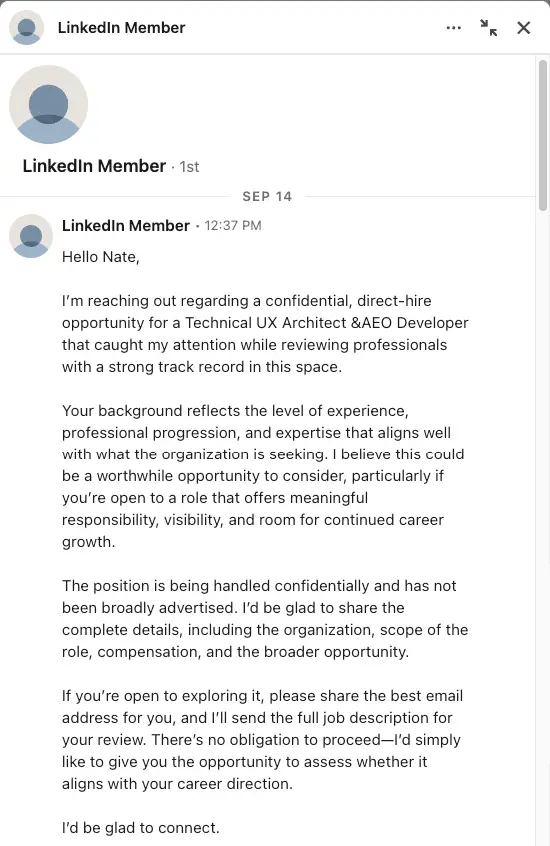This screenshot has width=550, height=846.
Task: Click the paragraph mentioning Technical UX Architect
Action: pos(265,333)
